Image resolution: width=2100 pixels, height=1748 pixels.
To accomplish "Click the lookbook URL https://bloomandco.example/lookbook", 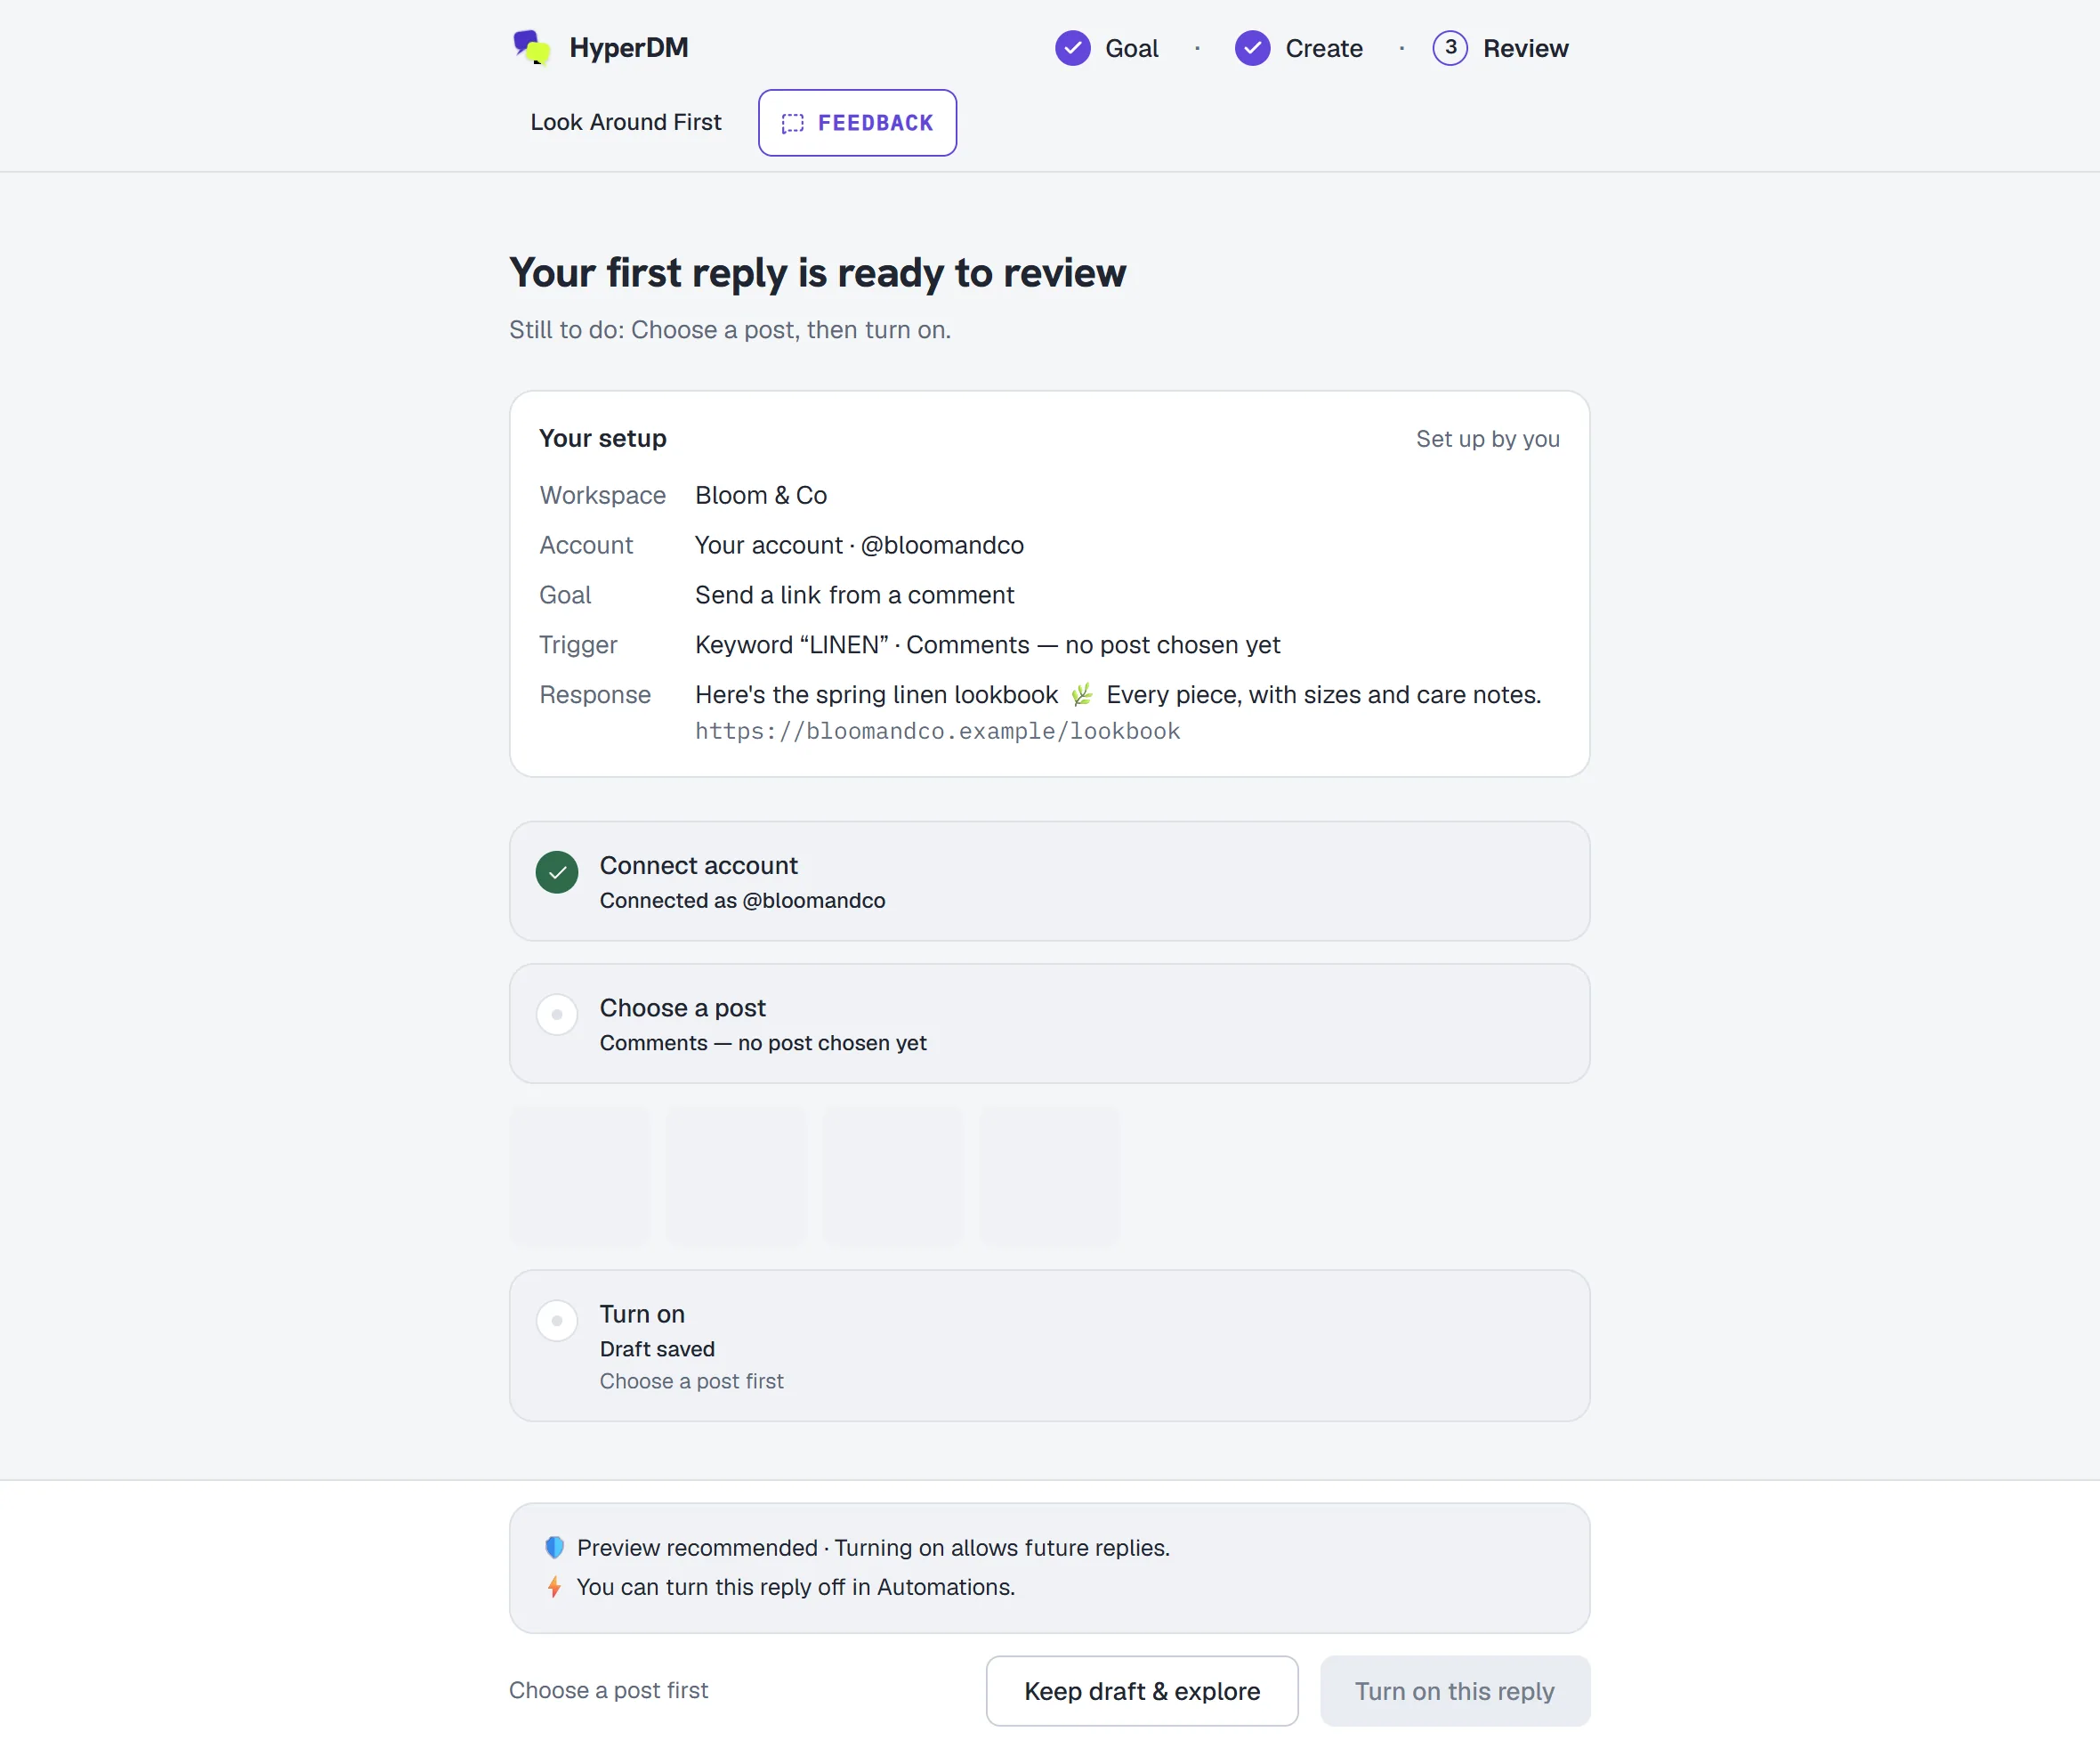I will [x=938, y=731].
